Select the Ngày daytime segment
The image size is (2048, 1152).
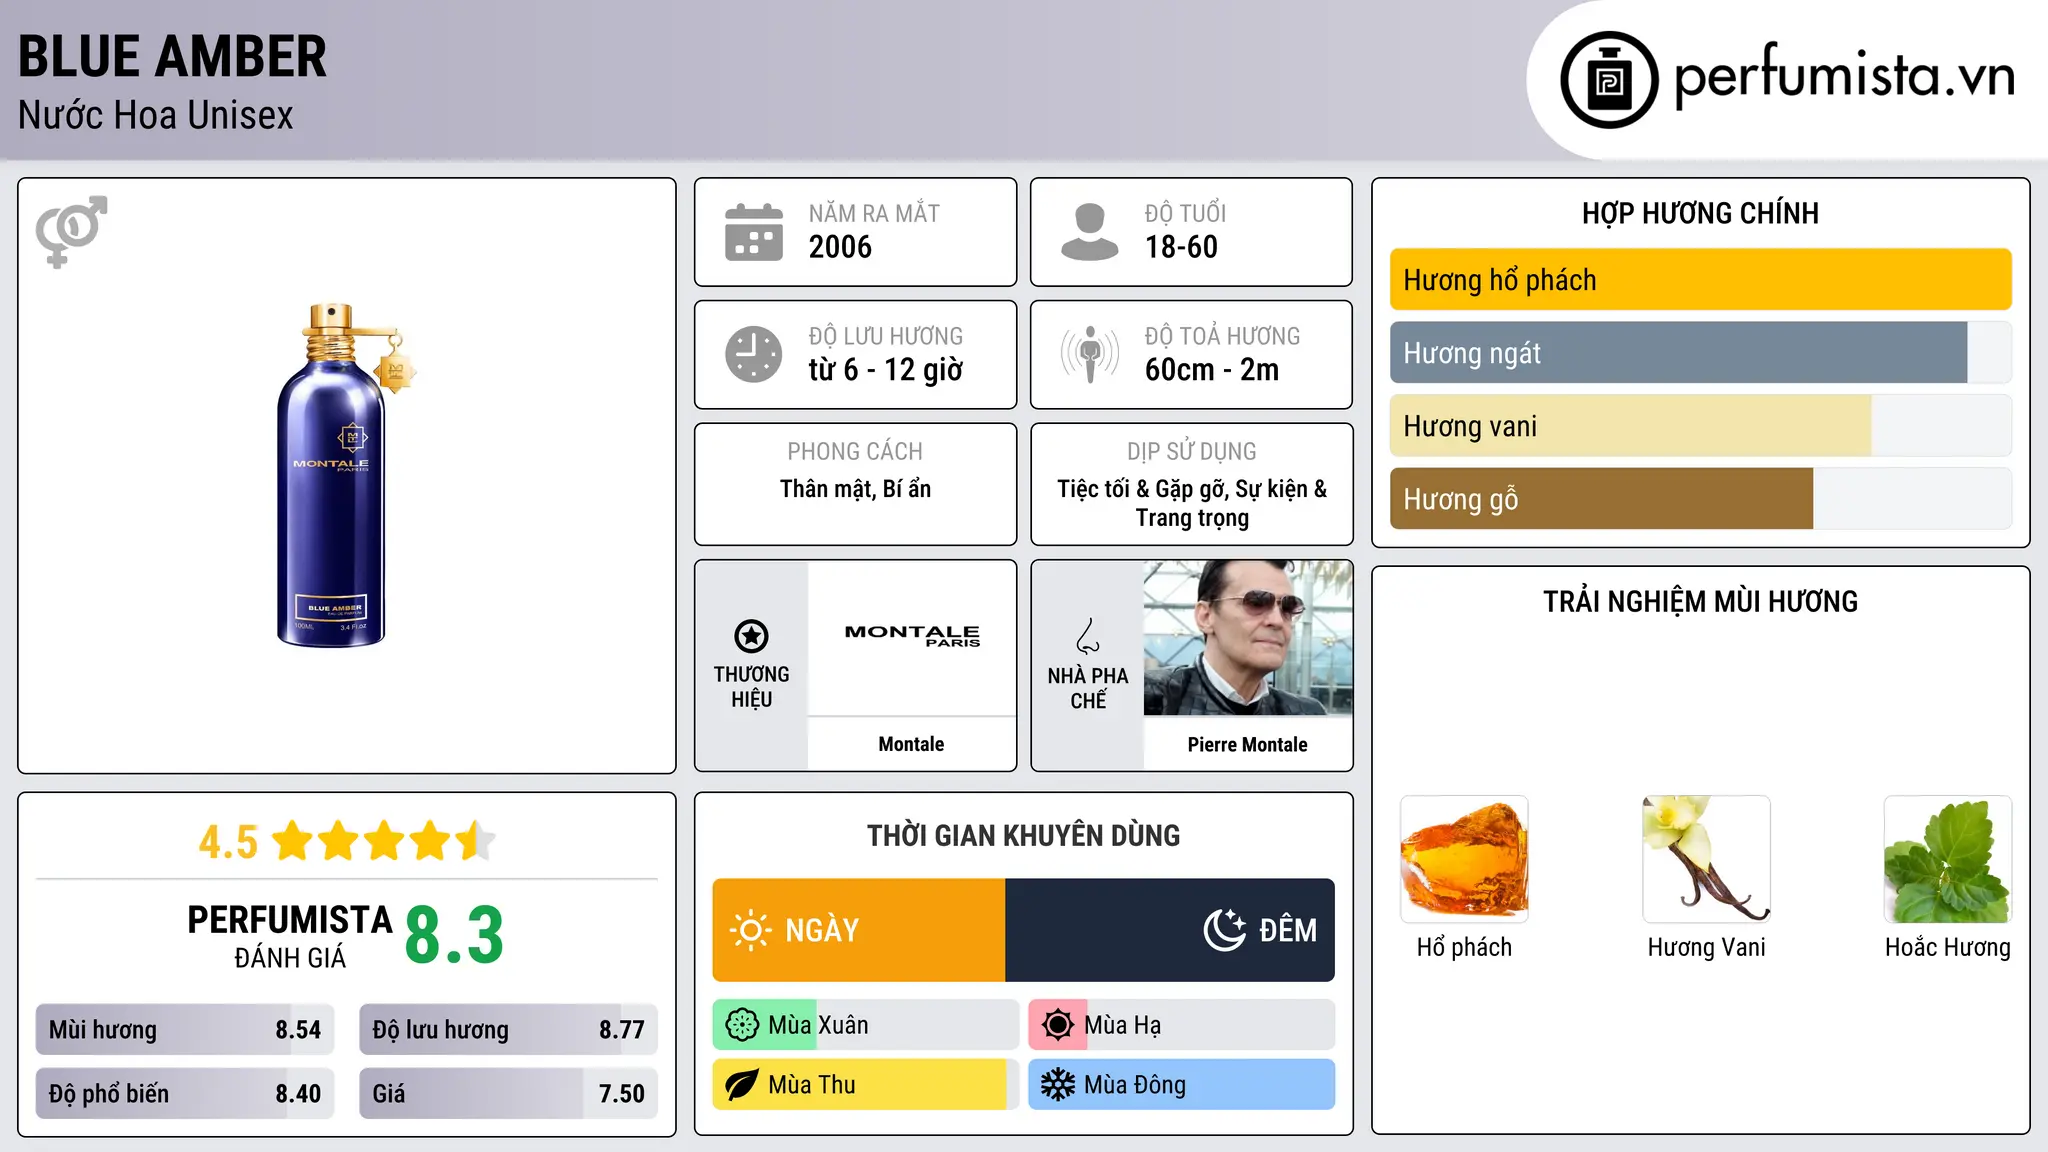coord(859,930)
